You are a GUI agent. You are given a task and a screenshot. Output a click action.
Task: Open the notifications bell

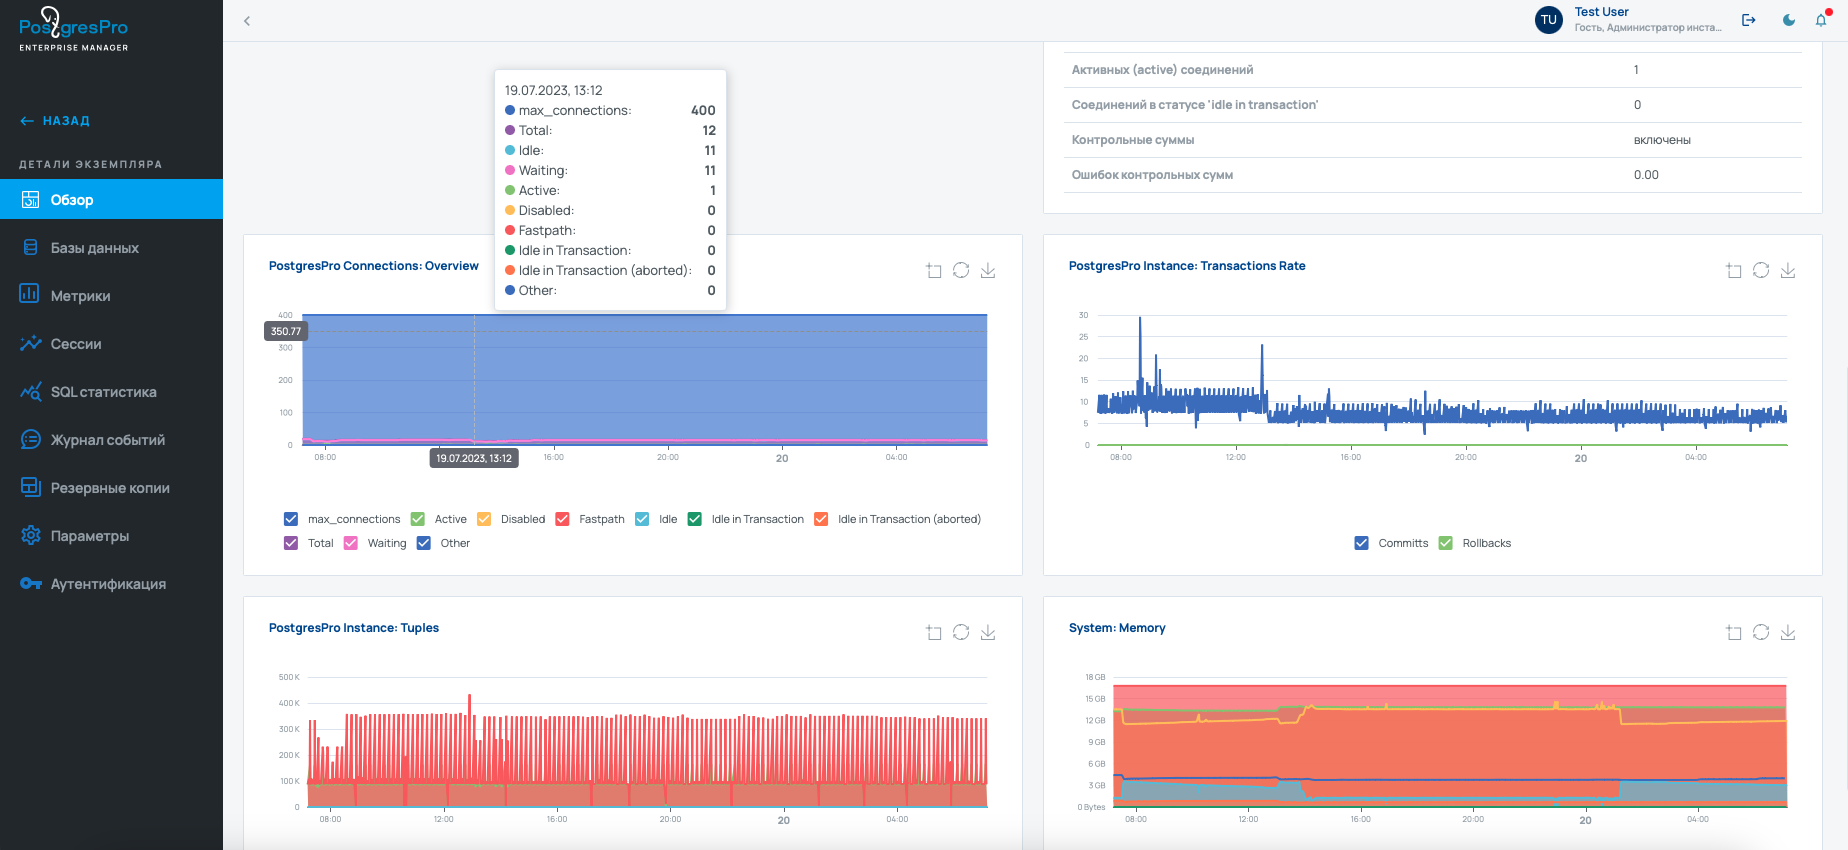[1821, 20]
